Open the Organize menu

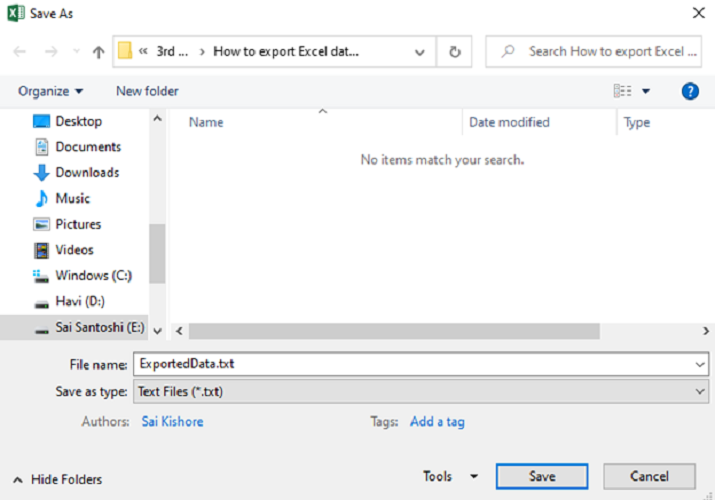pyautogui.click(x=51, y=91)
